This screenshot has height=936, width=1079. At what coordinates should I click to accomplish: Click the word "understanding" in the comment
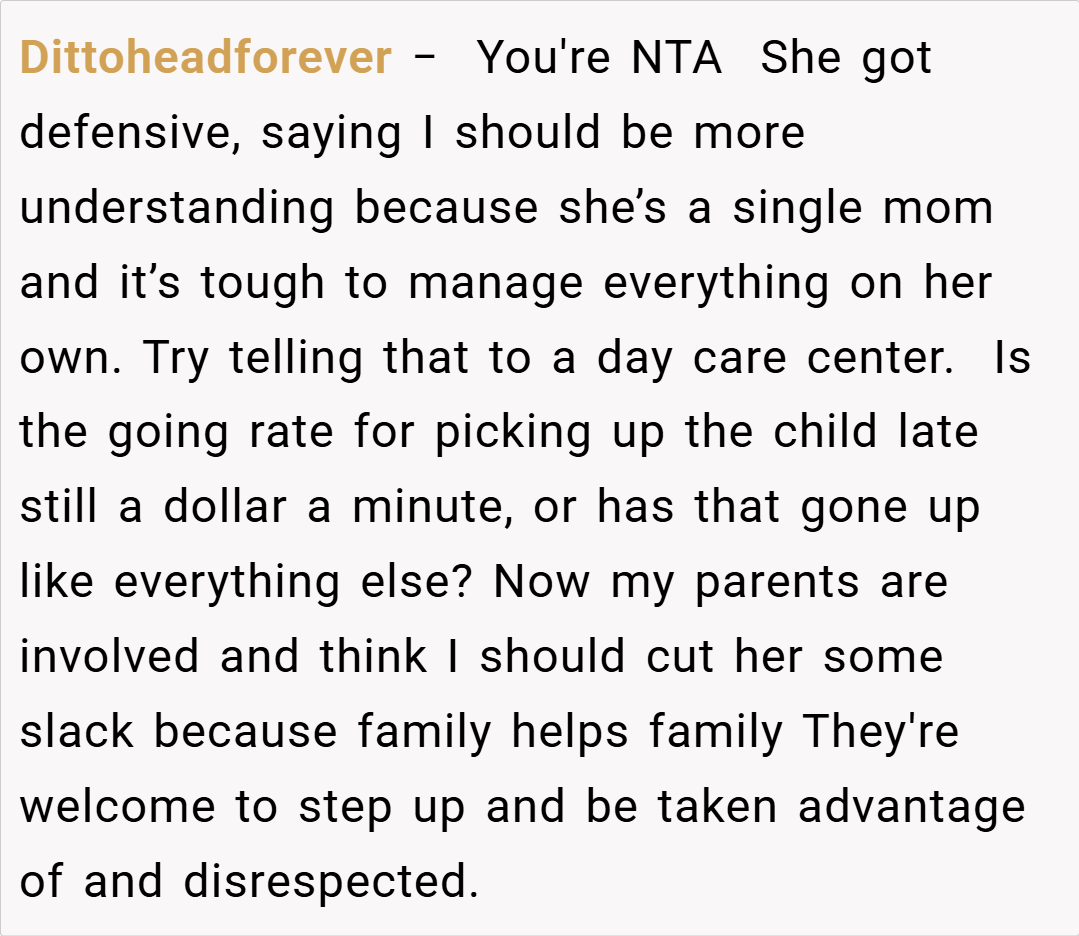click(176, 209)
